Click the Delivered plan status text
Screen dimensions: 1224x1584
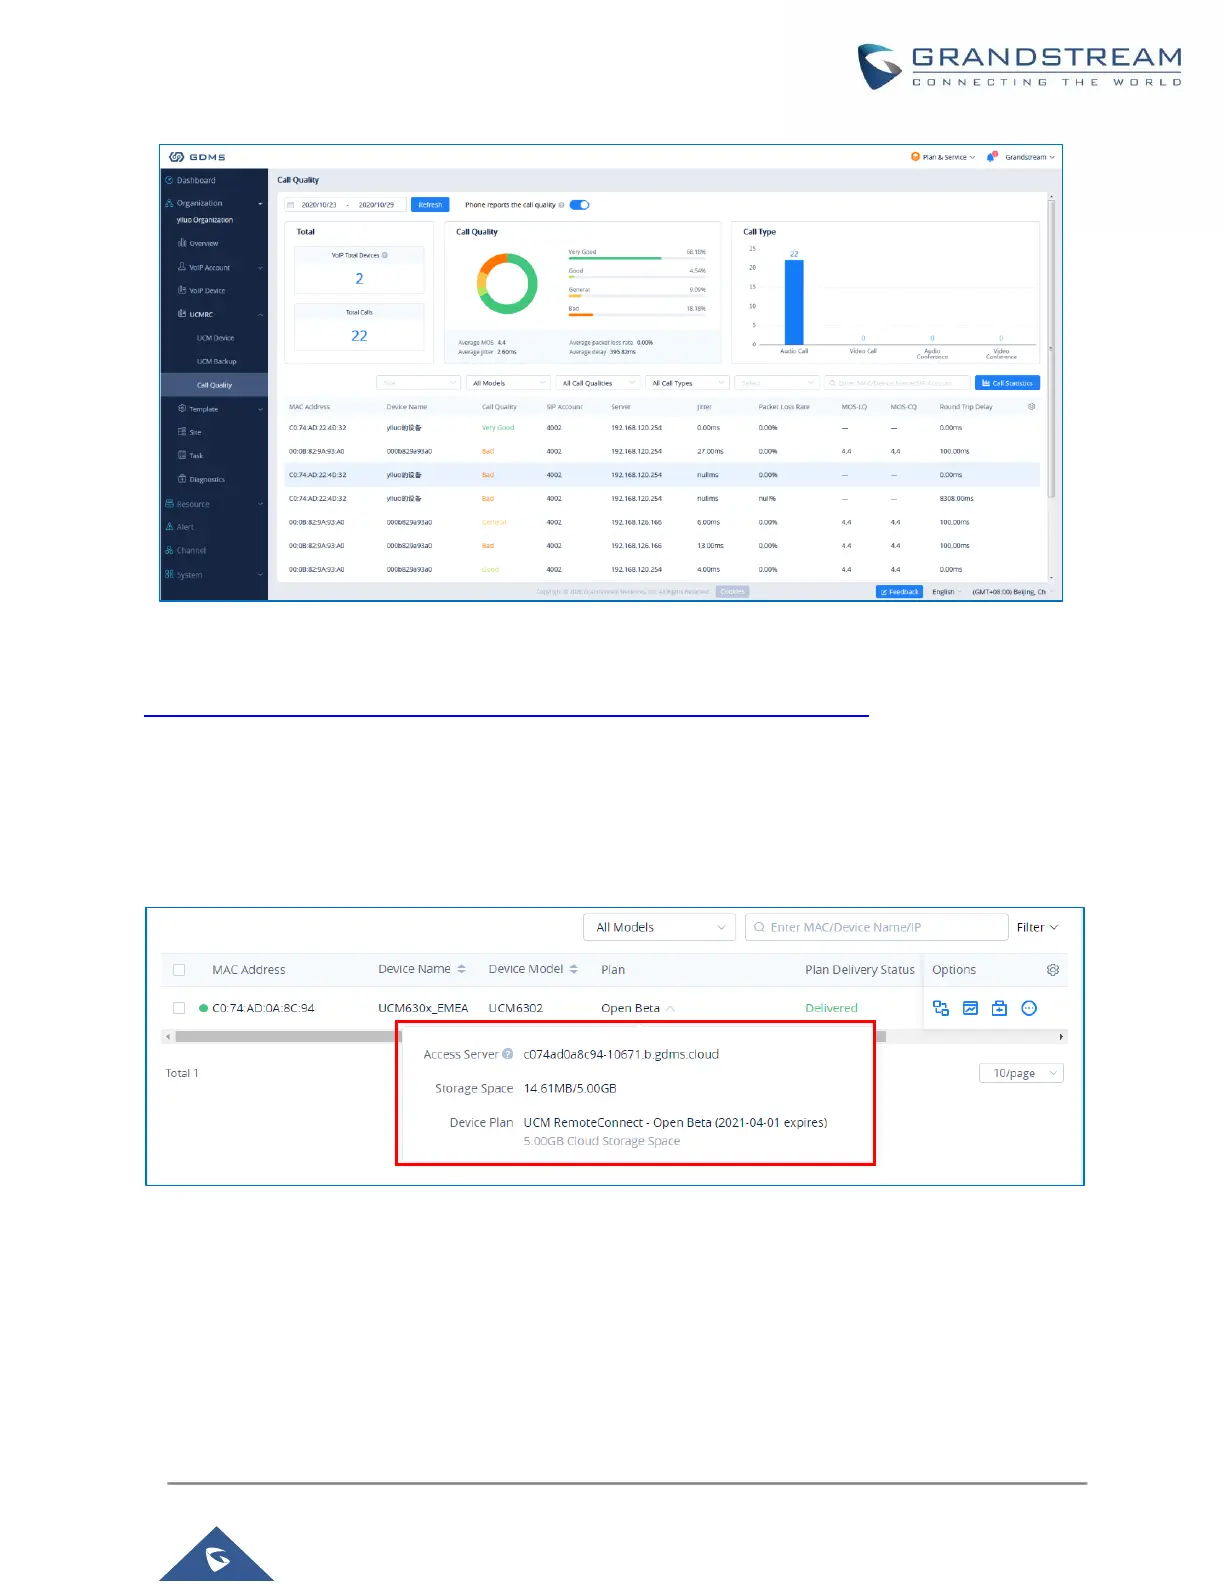pyautogui.click(x=832, y=1008)
